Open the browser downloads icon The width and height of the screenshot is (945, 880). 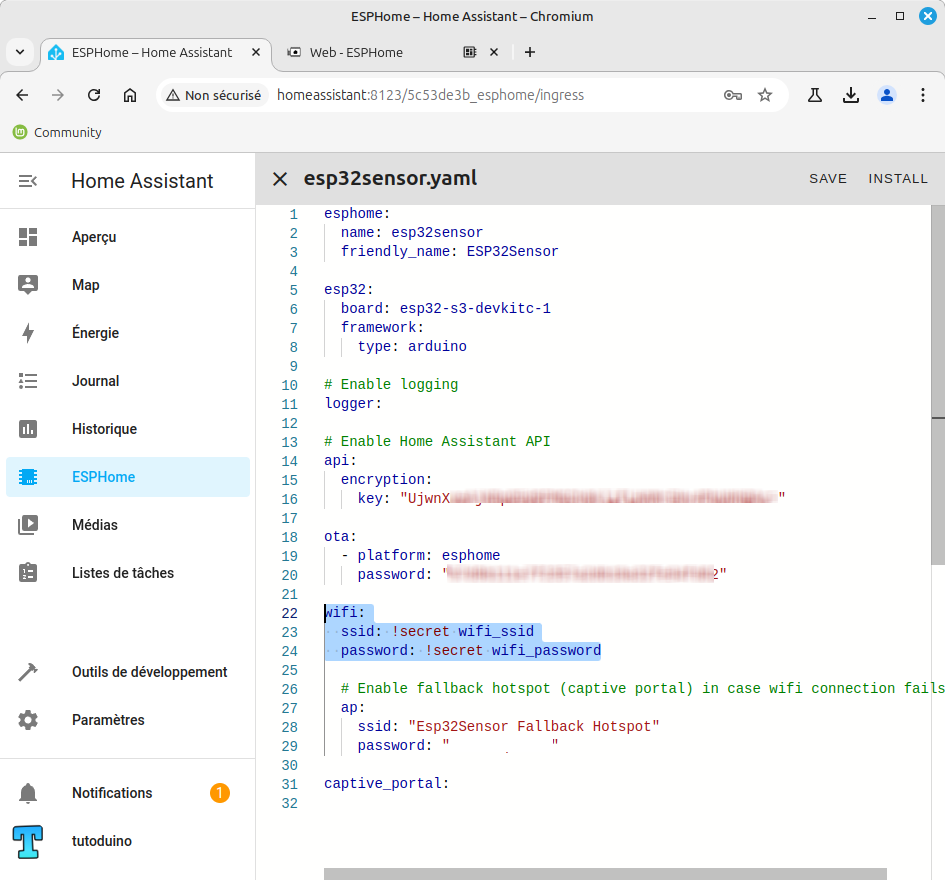[851, 95]
